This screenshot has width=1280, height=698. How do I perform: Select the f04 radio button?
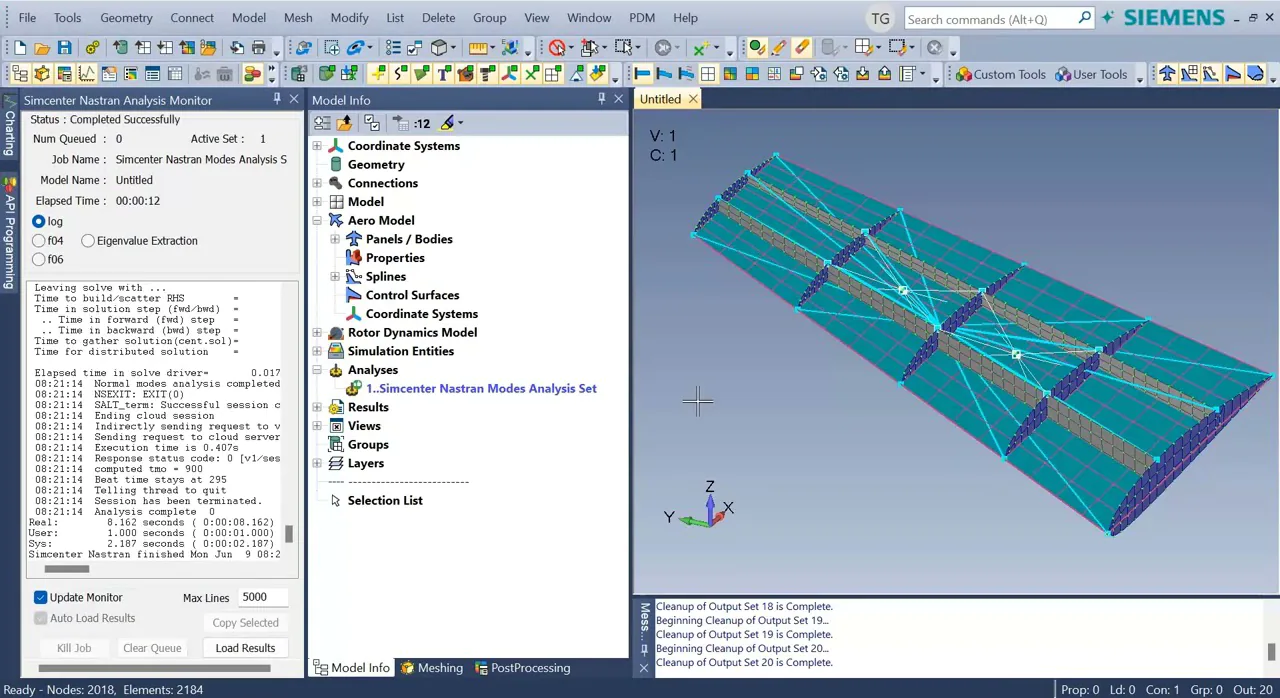tap(39, 240)
